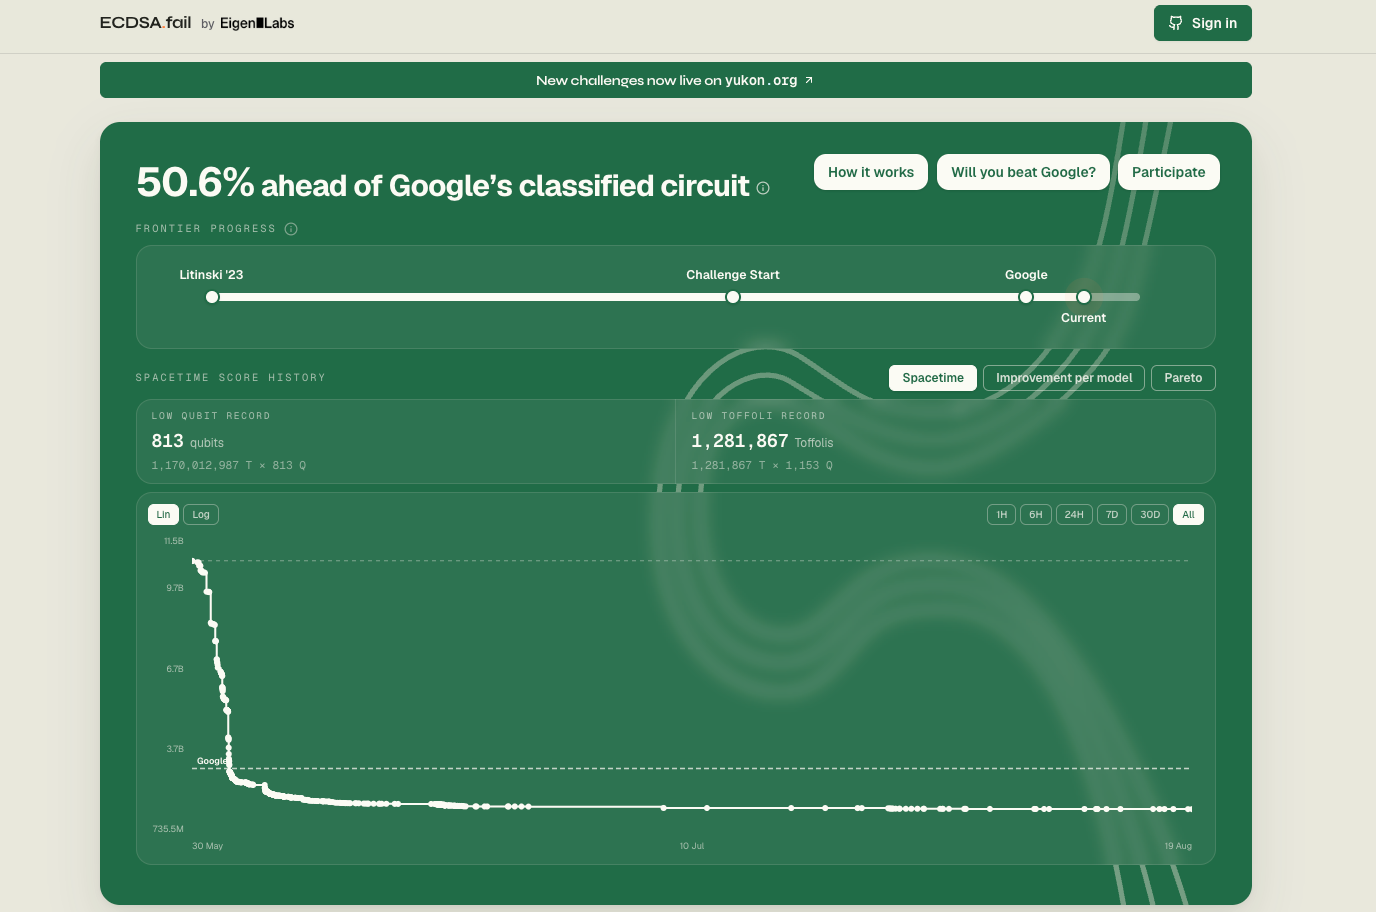Select the Lin scale toggle
This screenshot has width=1376, height=912.
click(x=163, y=515)
